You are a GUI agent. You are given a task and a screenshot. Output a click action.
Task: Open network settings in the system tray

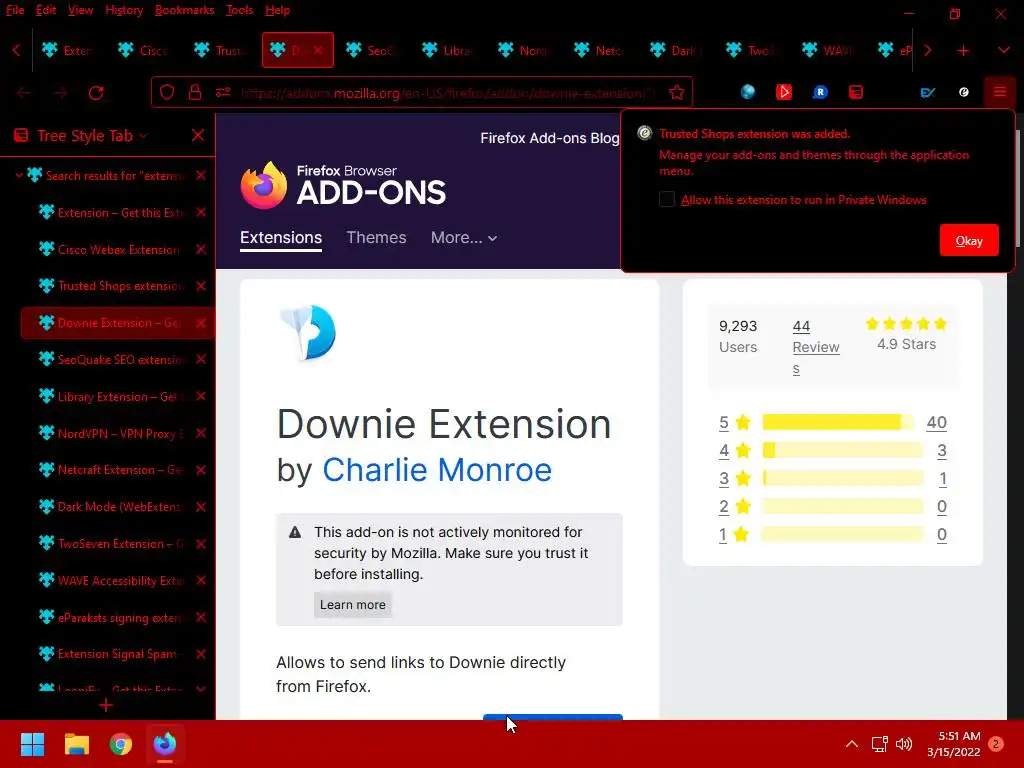(879, 744)
